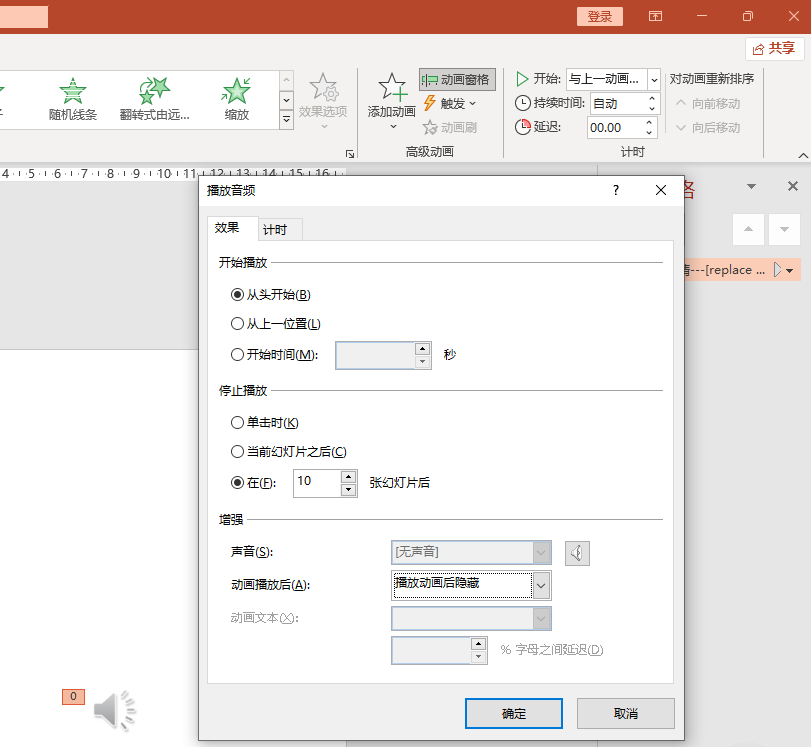The image size is (811, 747).
Task: Click the 确定 button
Action: 513,713
